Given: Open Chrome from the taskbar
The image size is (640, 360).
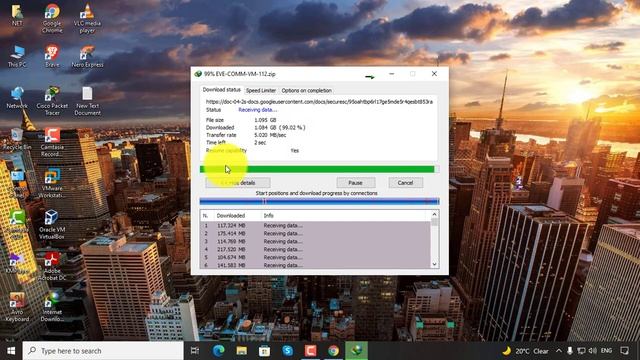Looking at the screenshot, I should point(333,351).
